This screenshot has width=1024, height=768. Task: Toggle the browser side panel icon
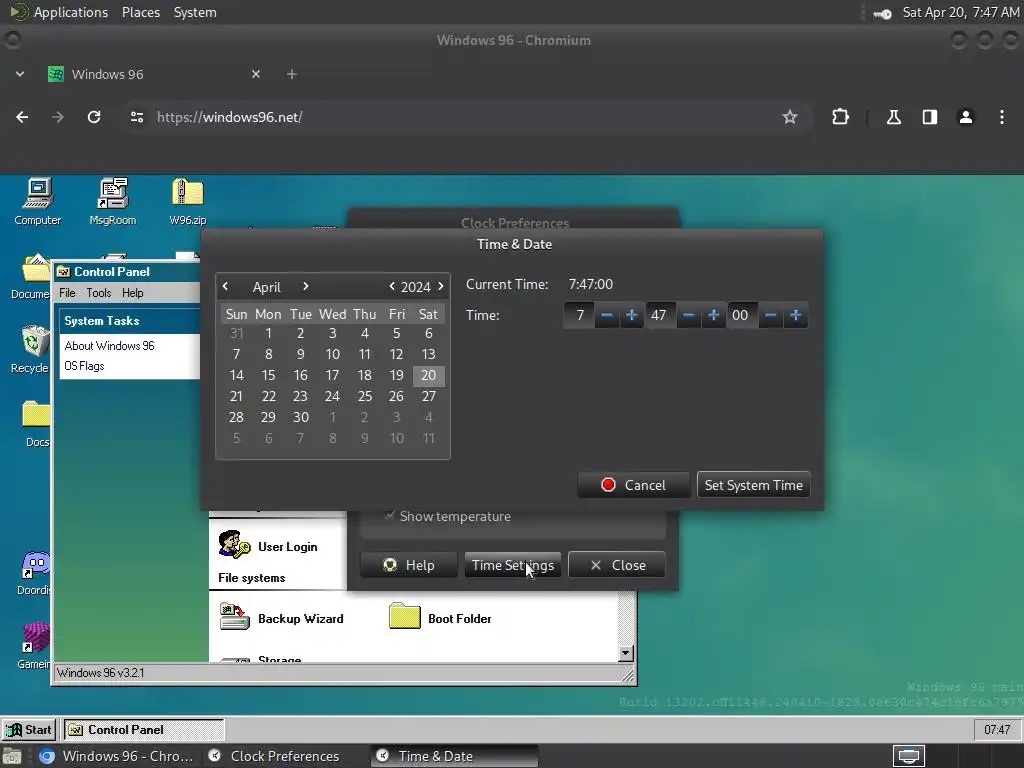click(929, 117)
